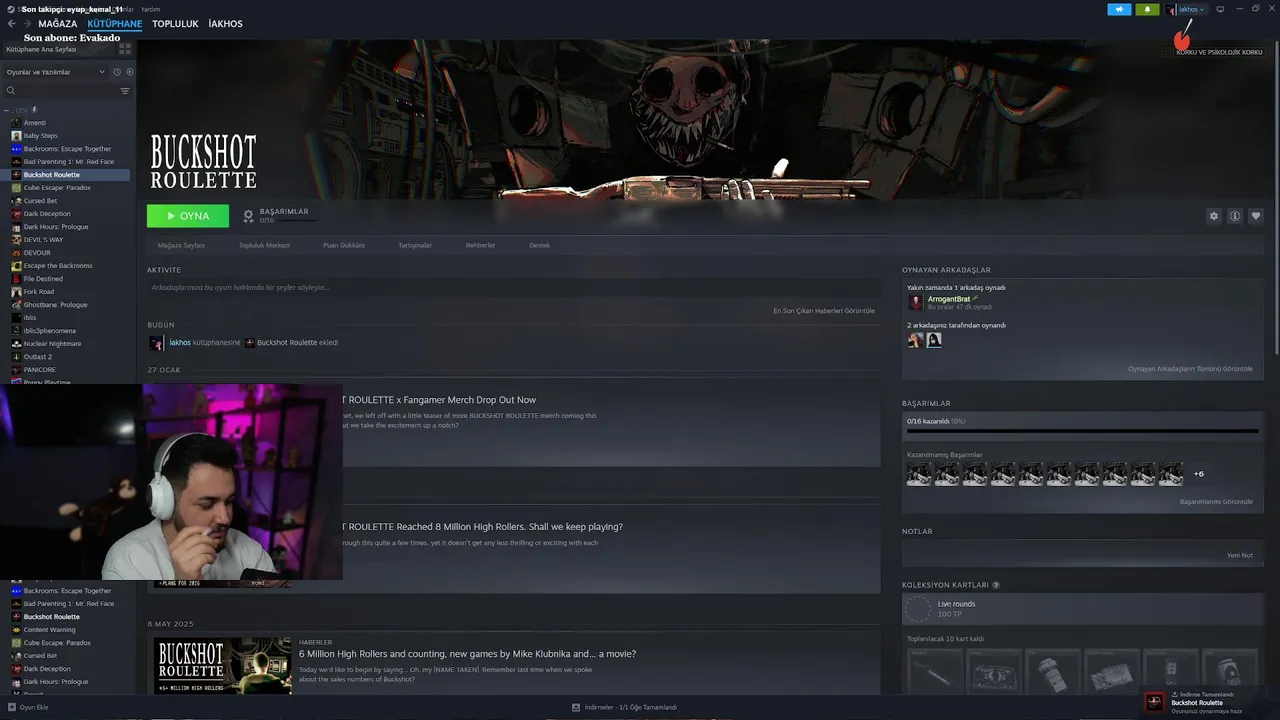1280x720 pixels.
Task: Select upper Backrooms: Escape Together entry
Action: [x=67, y=149]
